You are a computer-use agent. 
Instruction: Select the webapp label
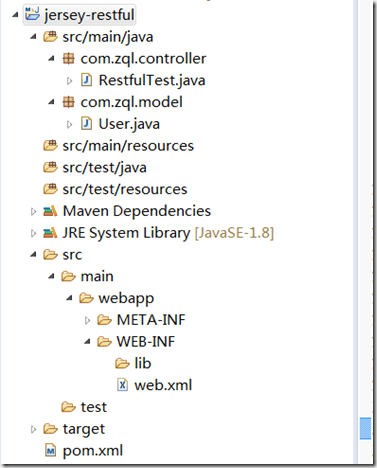(126, 299)
